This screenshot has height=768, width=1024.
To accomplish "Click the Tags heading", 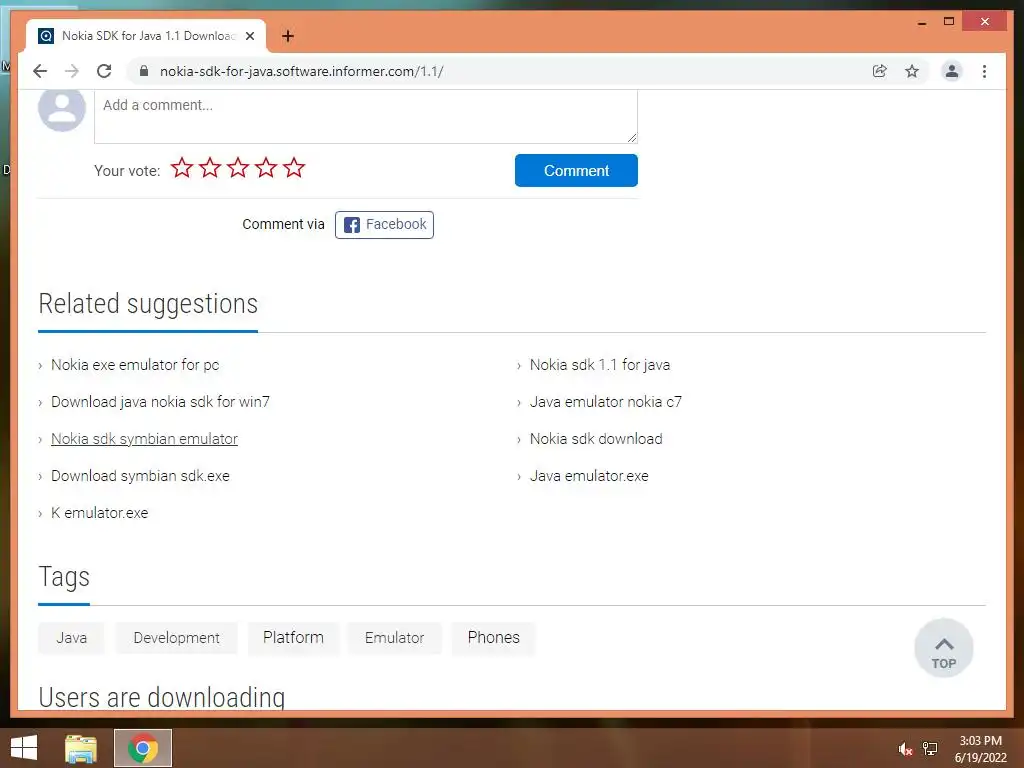I will (x=64, y=577).
